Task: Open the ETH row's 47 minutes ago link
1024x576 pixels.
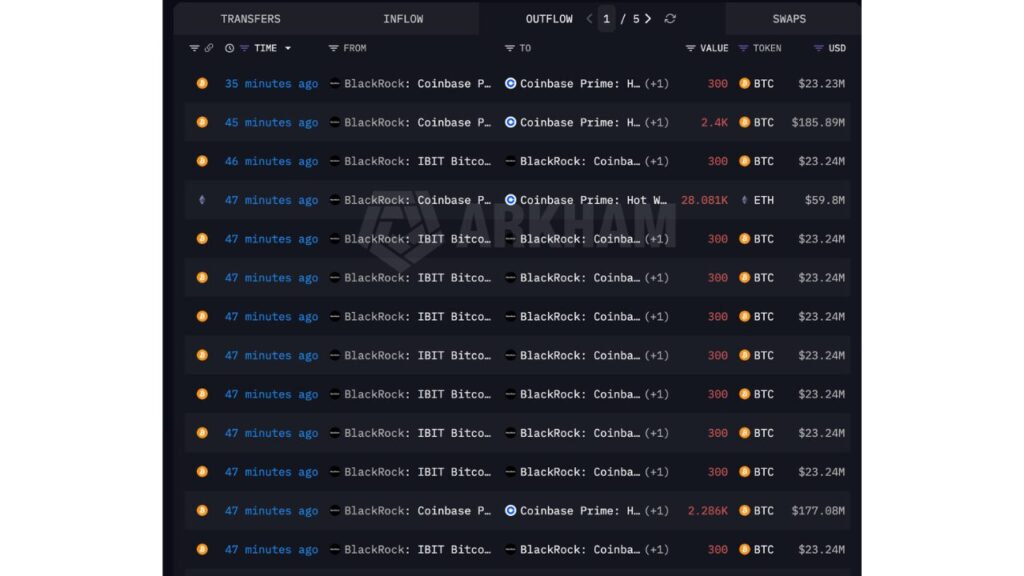Action: (271, 200)
